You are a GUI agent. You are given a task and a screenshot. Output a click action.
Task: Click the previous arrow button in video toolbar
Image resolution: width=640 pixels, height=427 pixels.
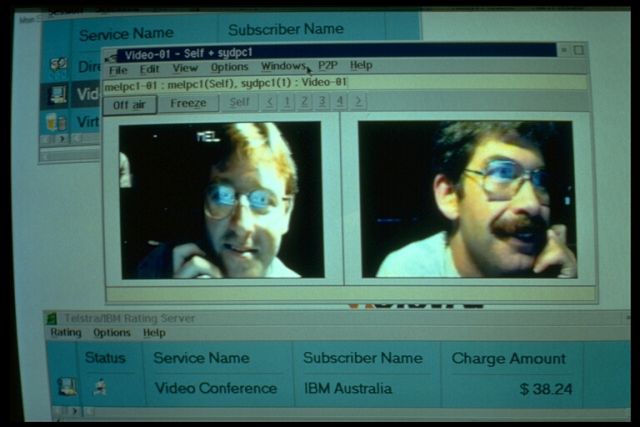click(x=269, y=101)
